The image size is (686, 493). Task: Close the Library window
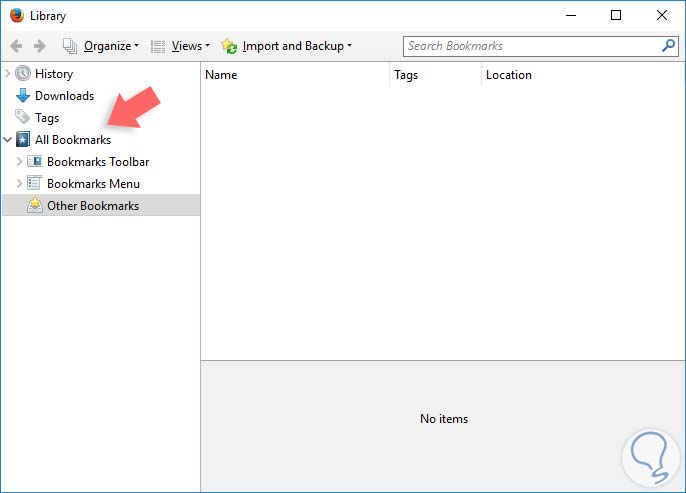pos(662,15)
